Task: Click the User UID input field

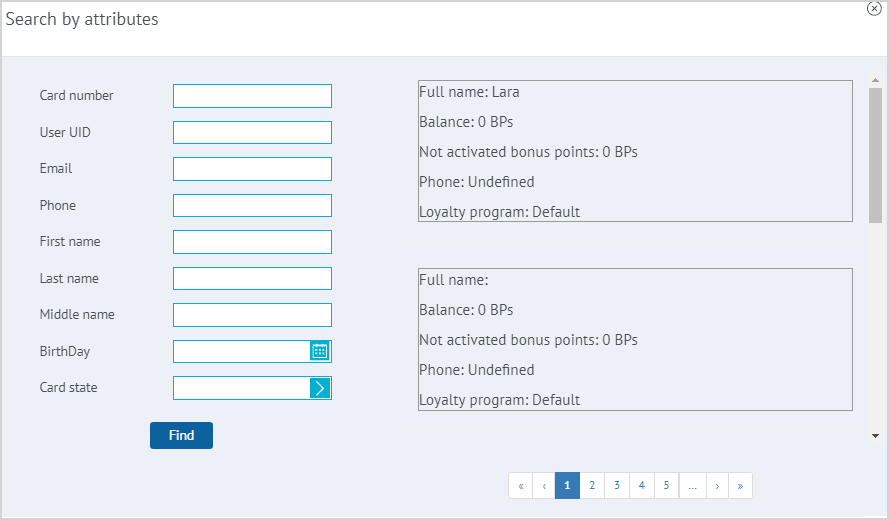Action: pyautogui.click(x=252, y=133)
